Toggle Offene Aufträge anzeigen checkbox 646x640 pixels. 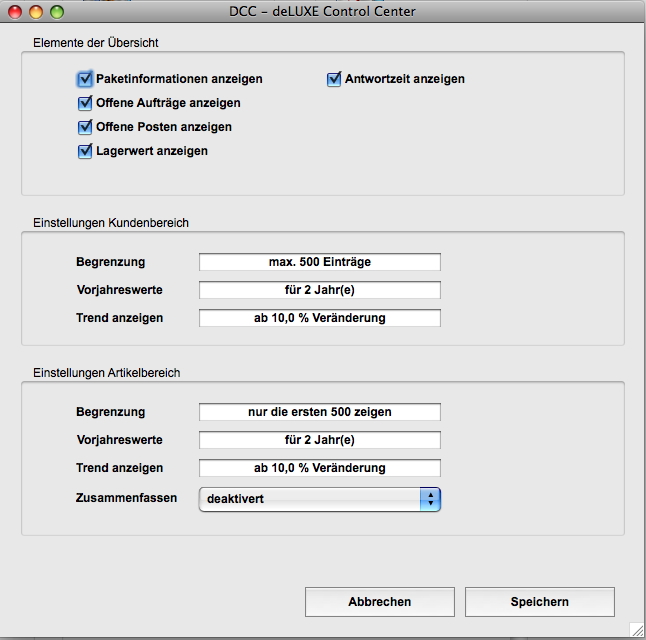click(85, 103)
